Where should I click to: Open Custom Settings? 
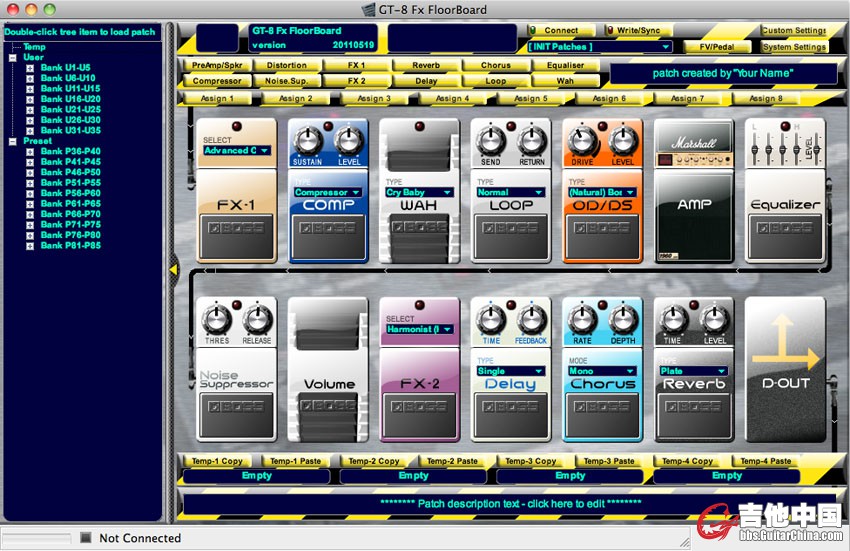794,30
